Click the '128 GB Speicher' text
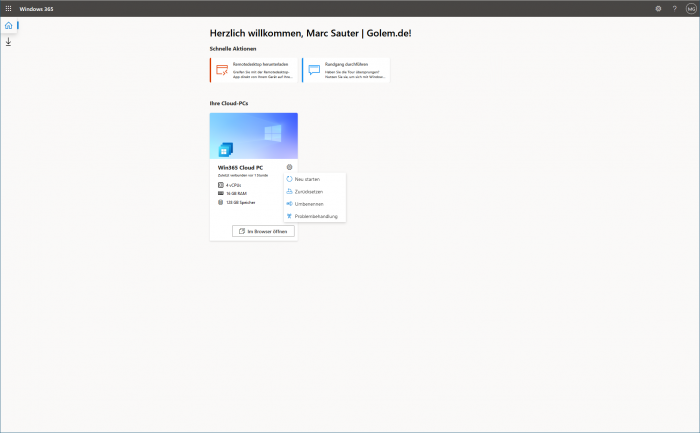The image size is (700, 433). tap(241, 203)
